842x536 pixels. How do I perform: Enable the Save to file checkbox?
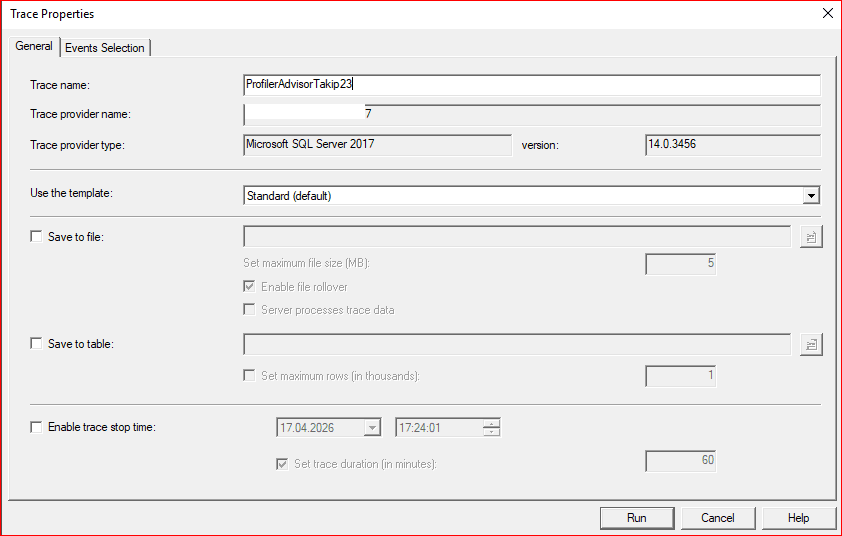(x=37, y=237)
